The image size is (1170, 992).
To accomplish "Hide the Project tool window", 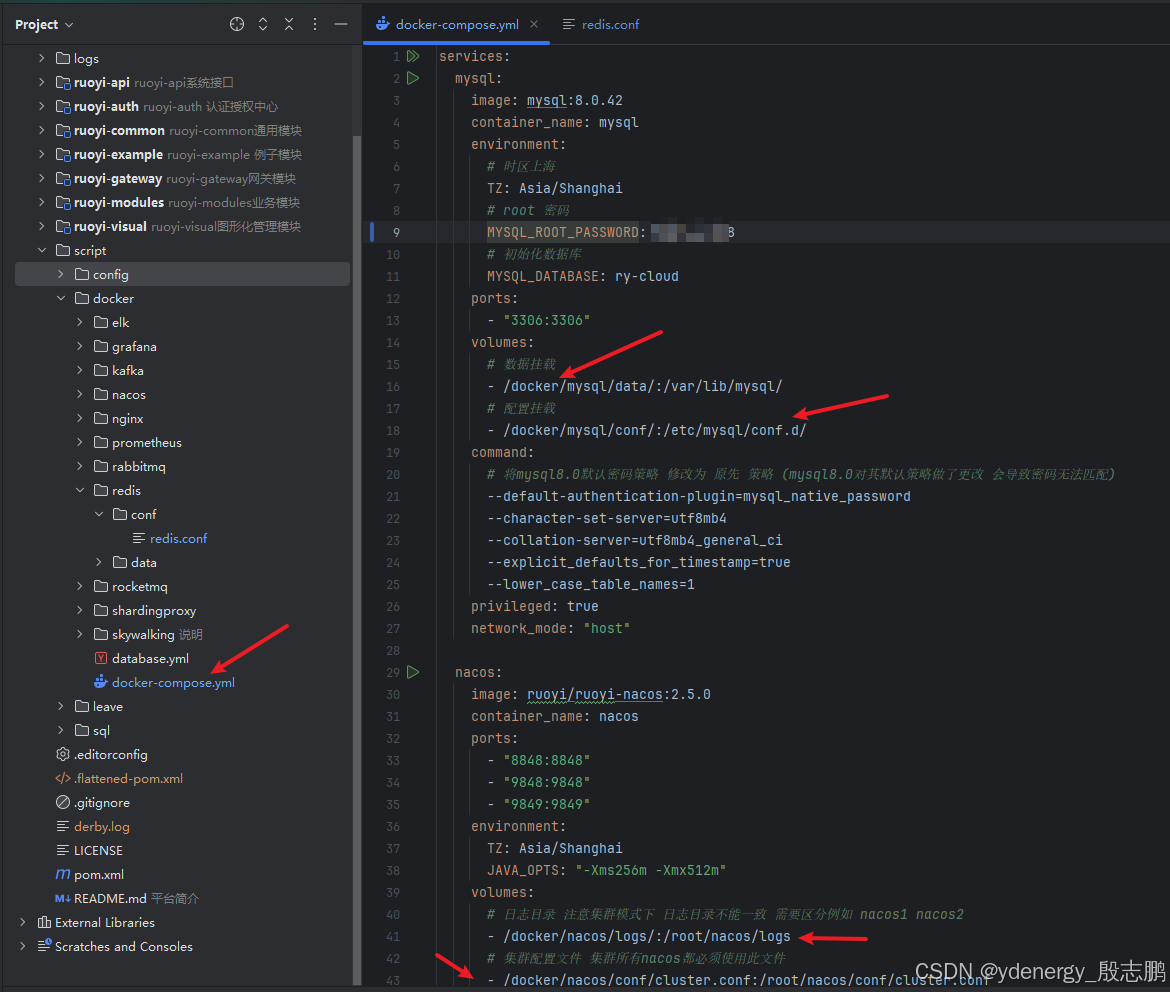I will 341,24.
